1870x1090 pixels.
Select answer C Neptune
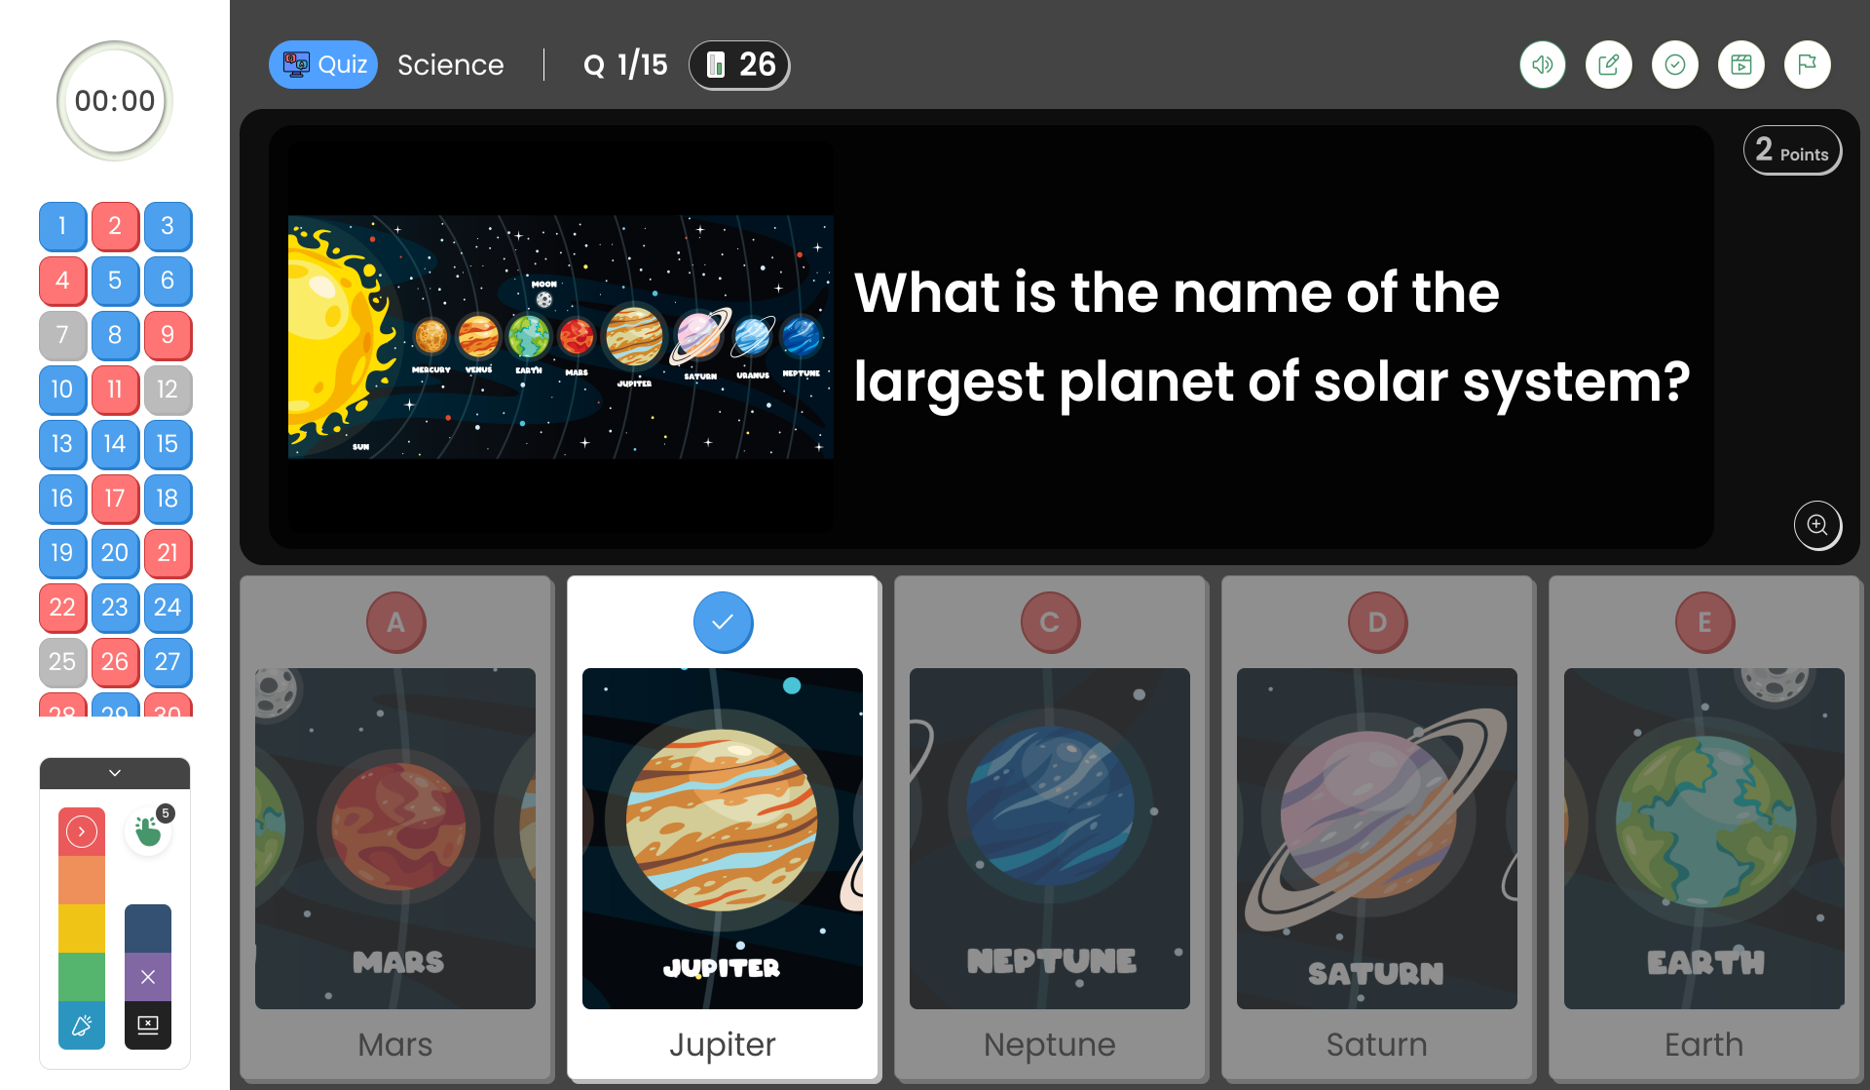[1049, 828]
